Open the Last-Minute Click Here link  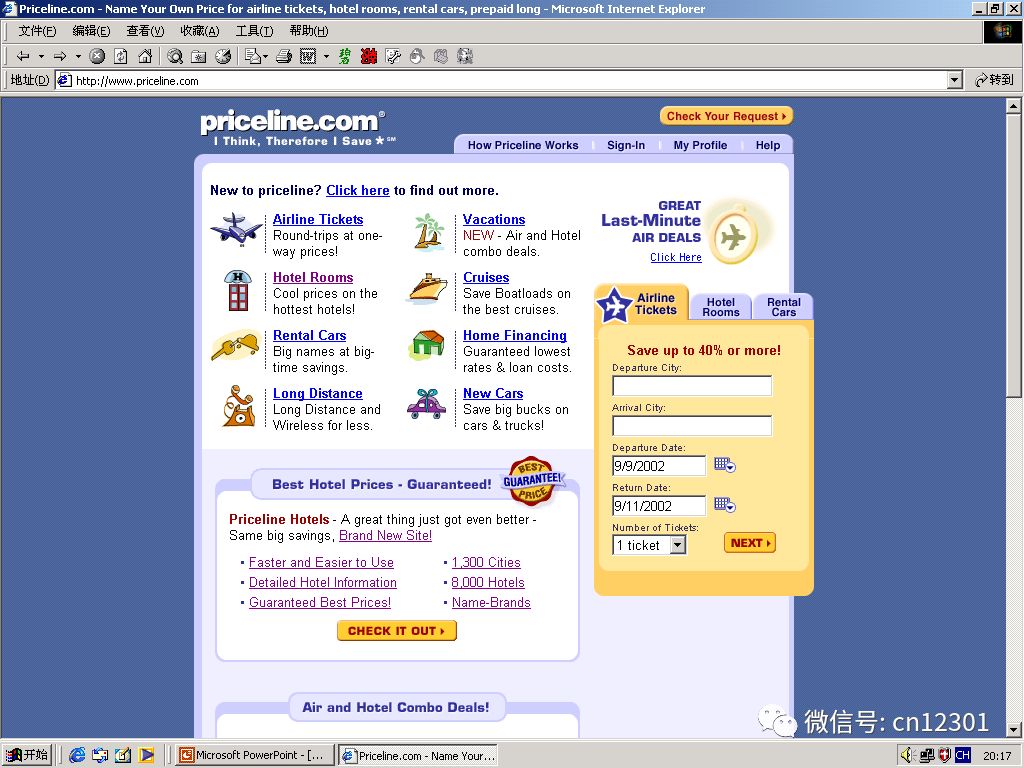tap(676, 257)
